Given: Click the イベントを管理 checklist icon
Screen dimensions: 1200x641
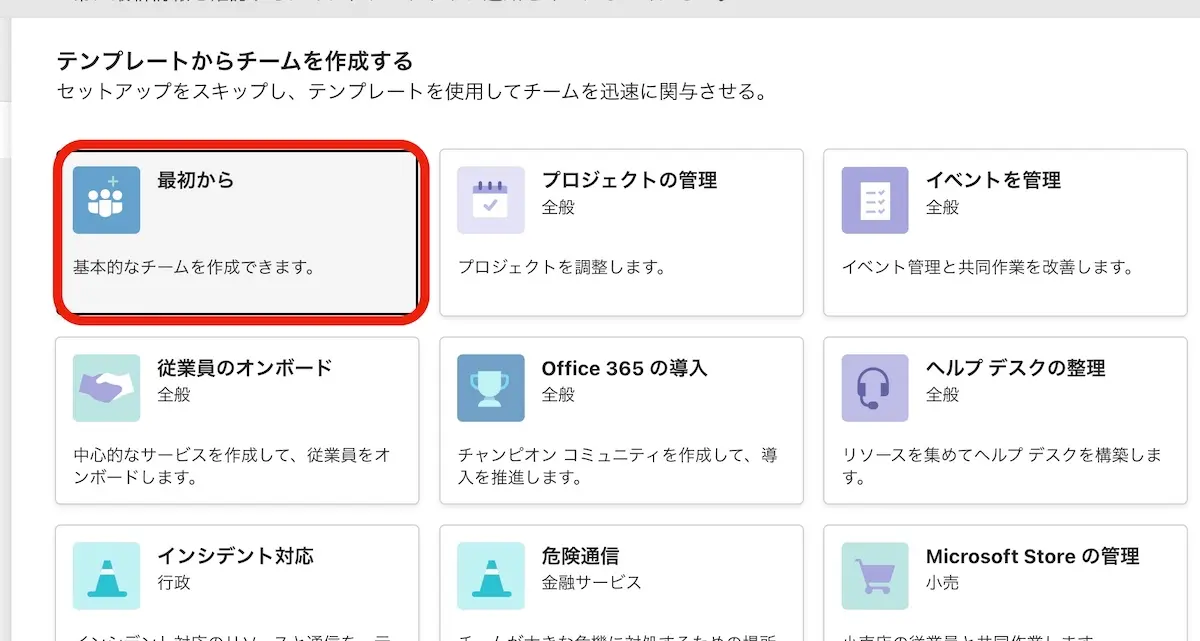Looking at the screenshot, I should (x=875, y=200).
